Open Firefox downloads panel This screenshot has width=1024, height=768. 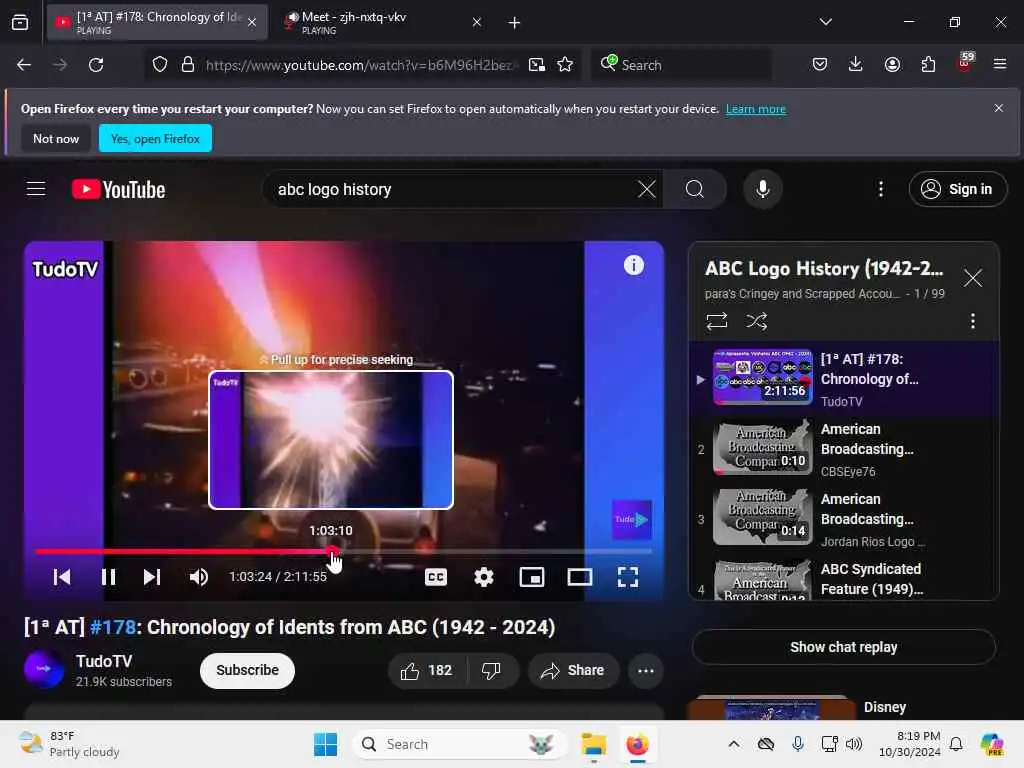(x=856, y=65)
